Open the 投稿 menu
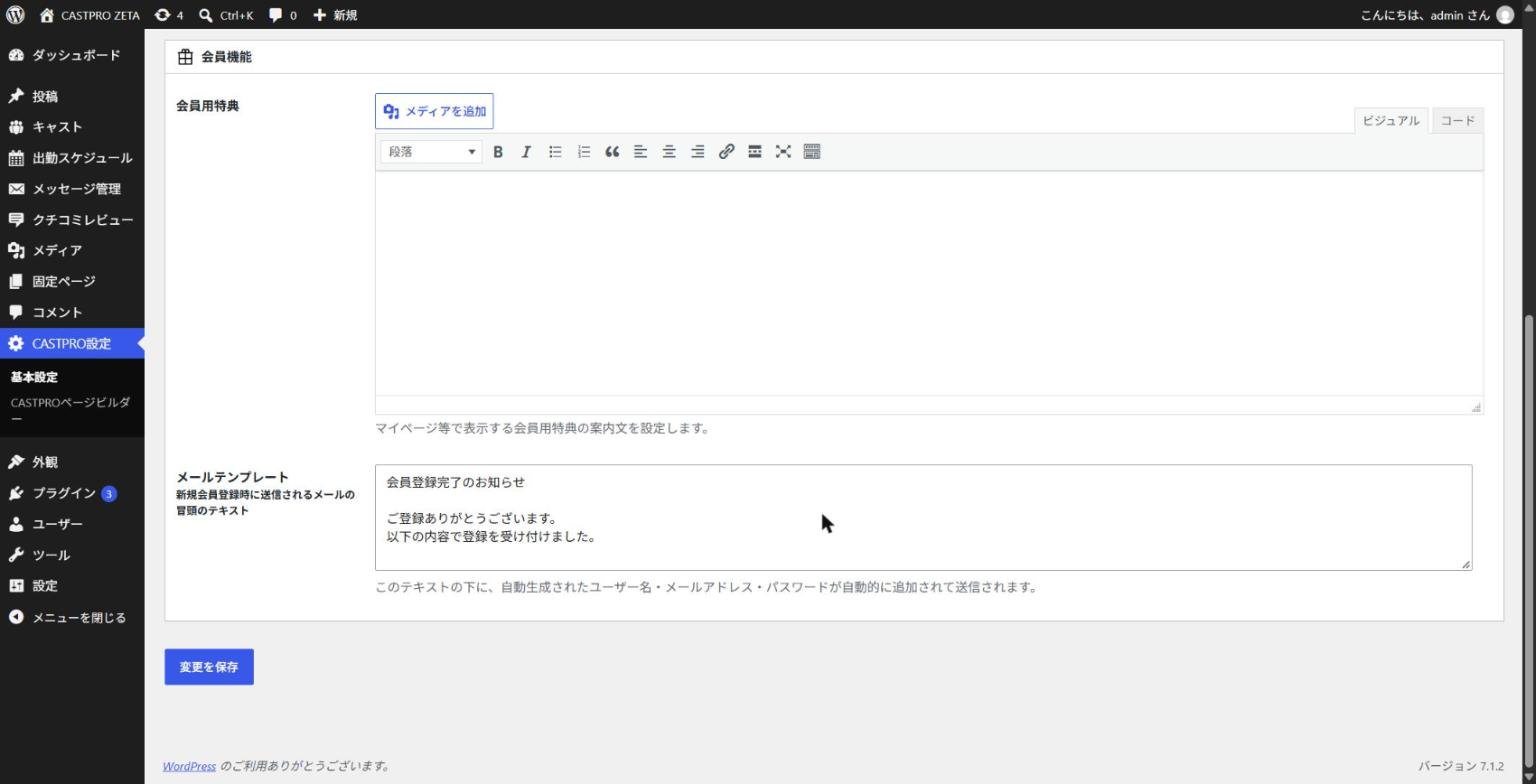1536x784 pixels. [x=72, y=96]
